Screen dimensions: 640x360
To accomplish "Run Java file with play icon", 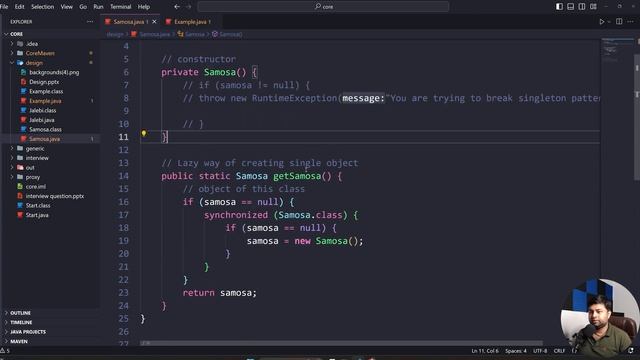I will tap(601, 22).
